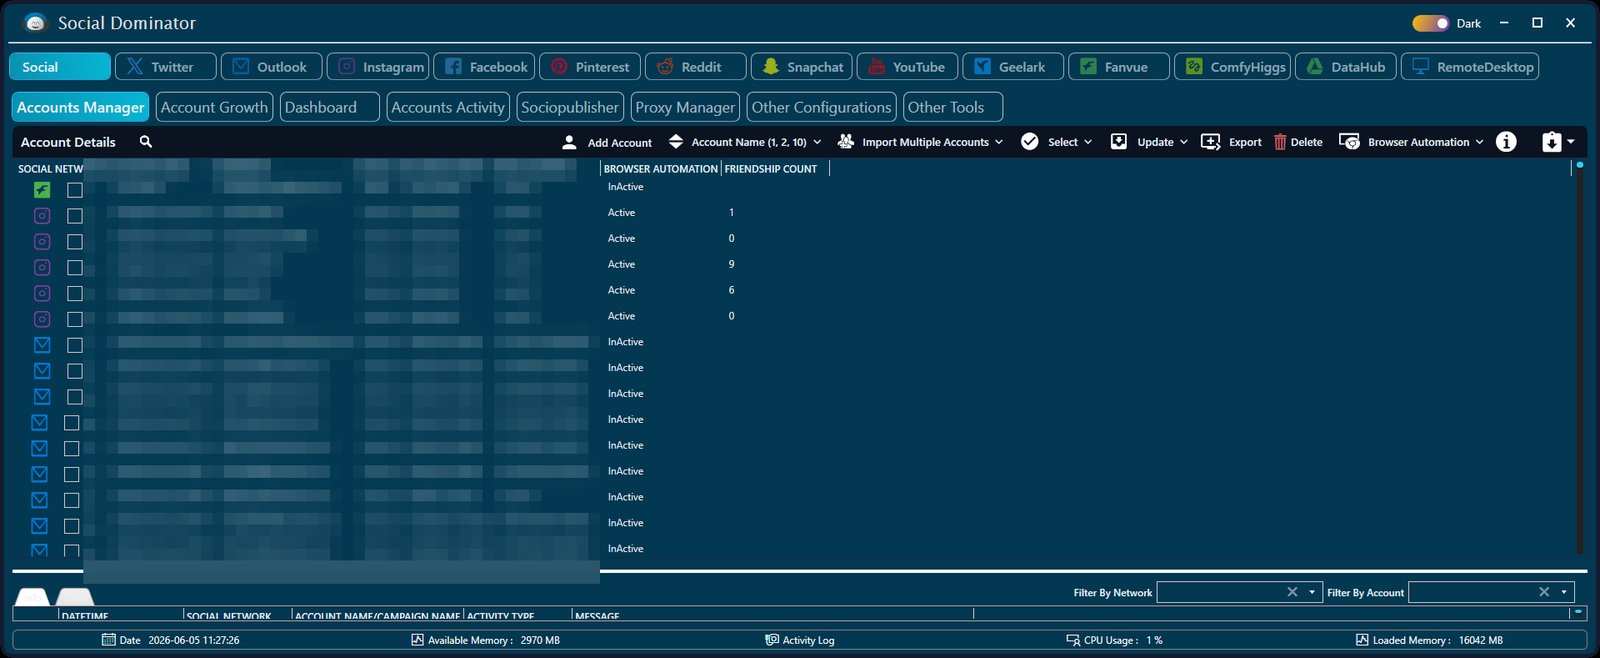Expand the Browser Automation dropdown

1411,142
